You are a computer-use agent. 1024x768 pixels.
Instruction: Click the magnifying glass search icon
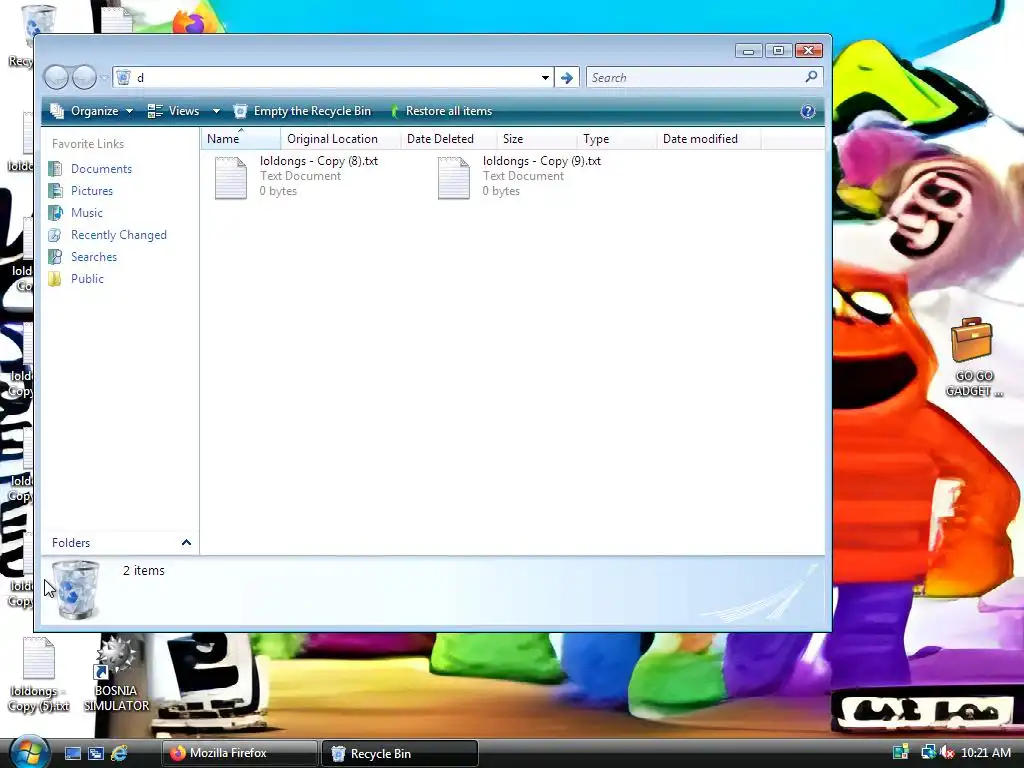point(811,77)
